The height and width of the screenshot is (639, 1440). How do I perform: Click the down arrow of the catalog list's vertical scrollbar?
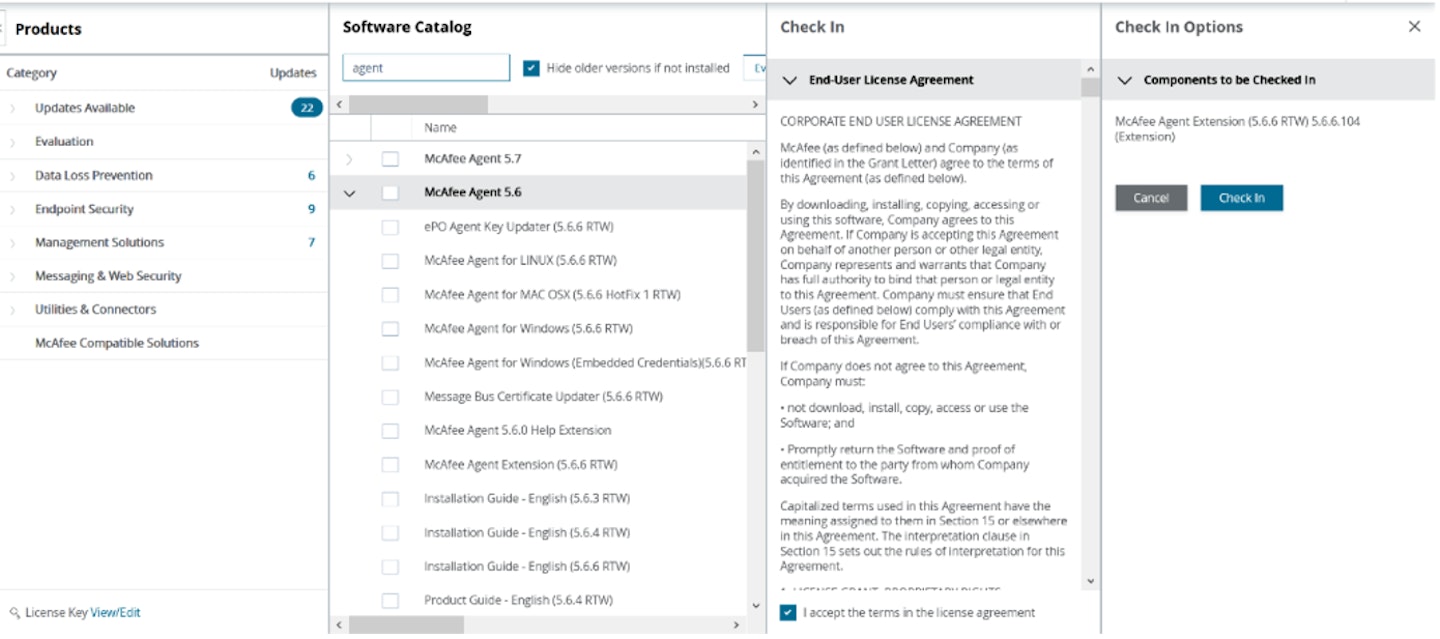tap(755, 605)
